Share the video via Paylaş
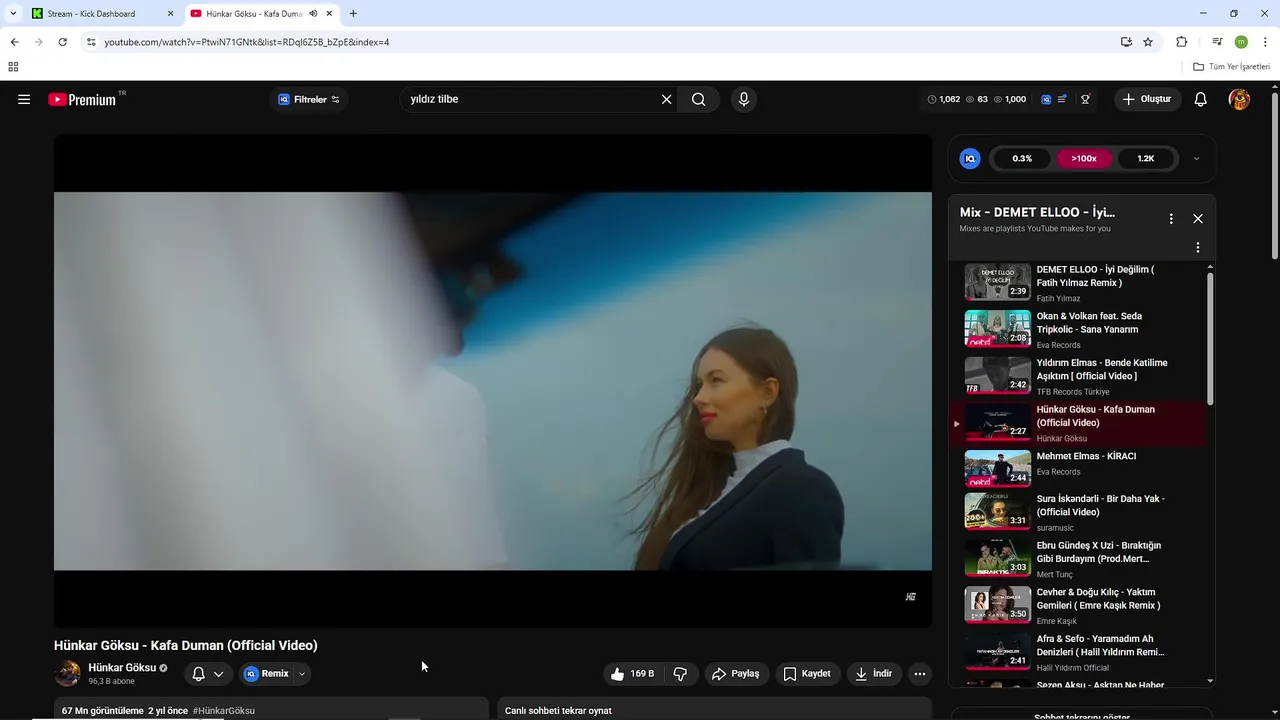Image resolution: width=1280 pixels, height=720 pixels. pos(736,674)
